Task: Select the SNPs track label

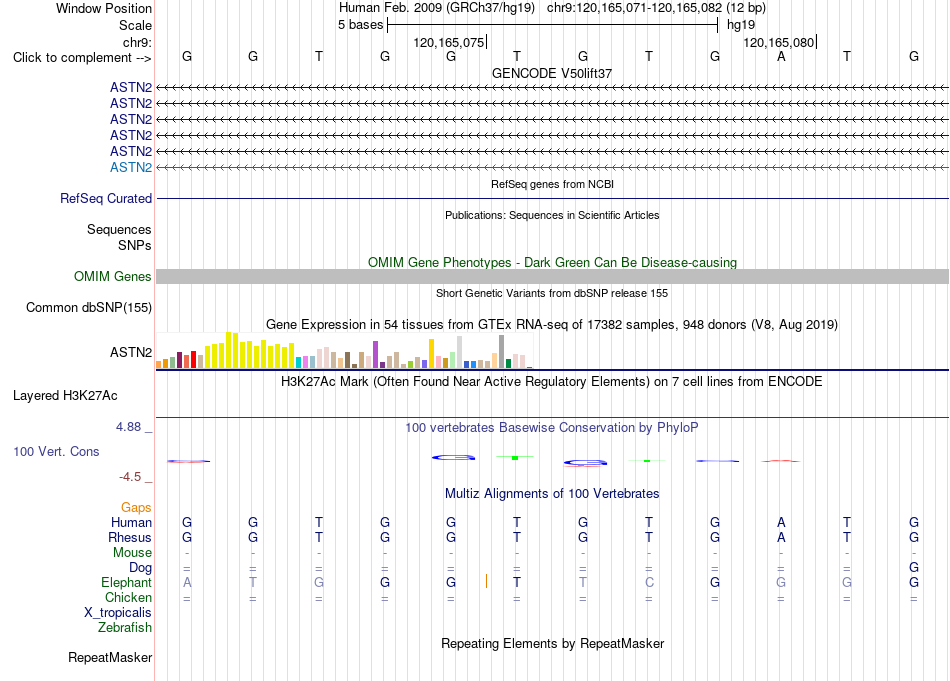Action: tap(135, 245)
